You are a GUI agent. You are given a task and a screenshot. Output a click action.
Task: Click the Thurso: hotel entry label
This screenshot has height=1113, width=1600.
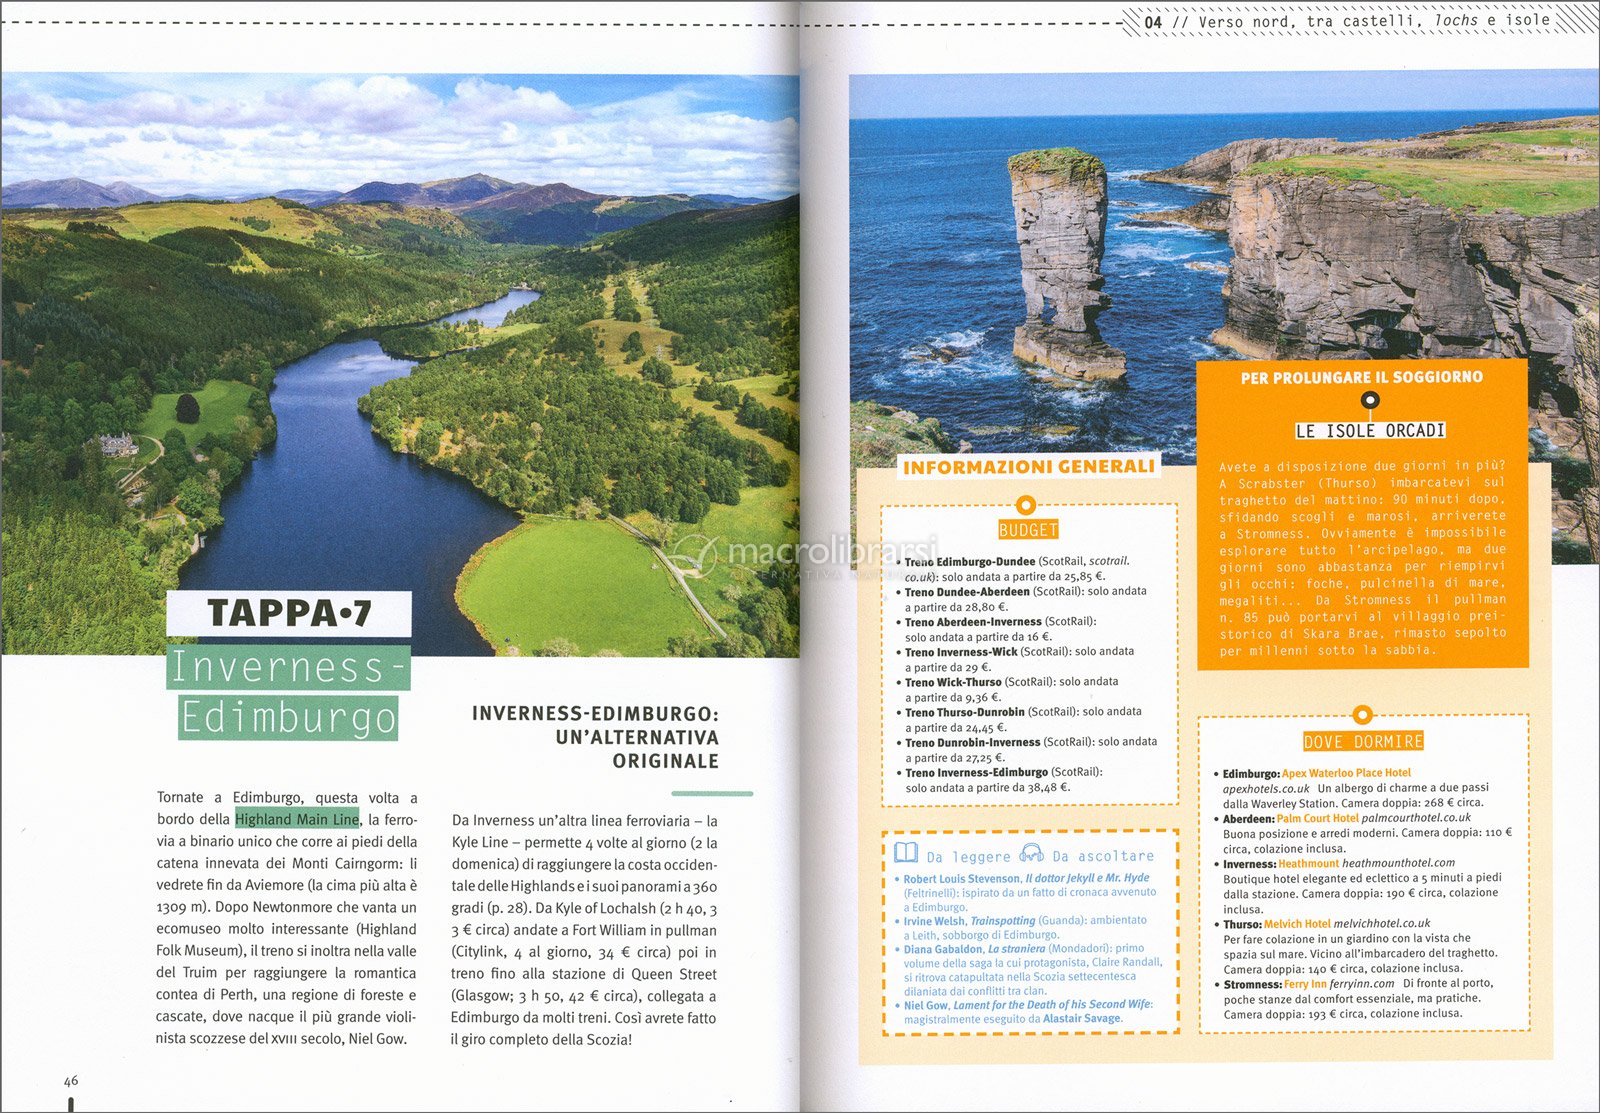1242,924
